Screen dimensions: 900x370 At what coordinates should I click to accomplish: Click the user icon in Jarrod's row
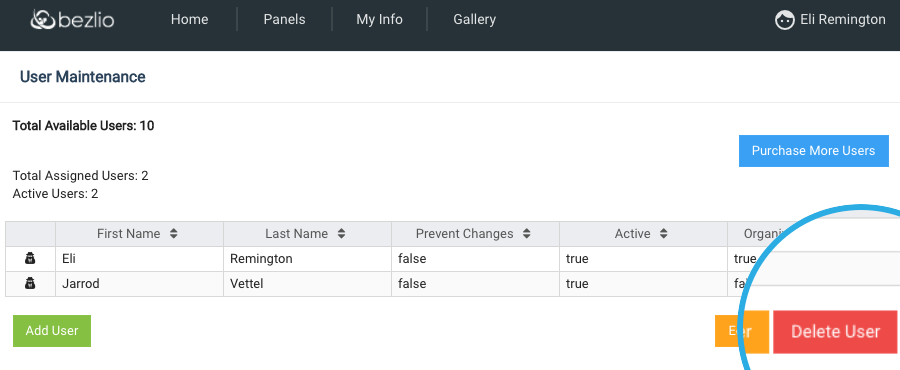[30, 283]
